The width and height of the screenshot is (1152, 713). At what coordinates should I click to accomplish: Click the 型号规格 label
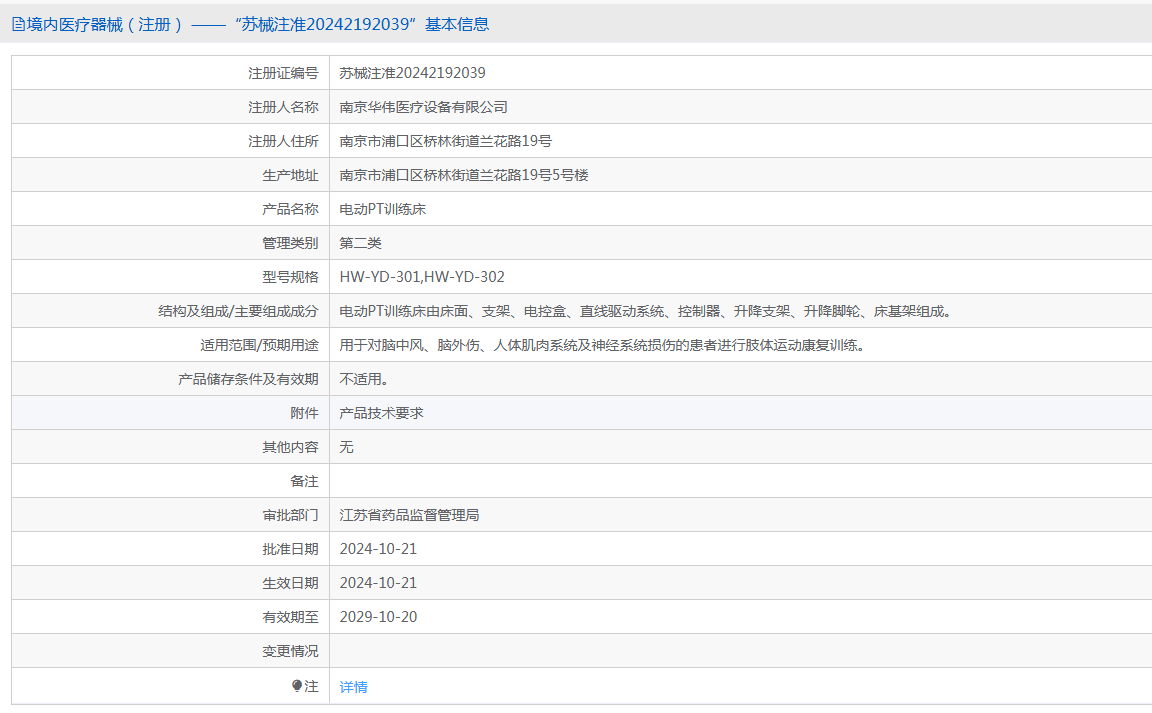(x=290, y=277)
